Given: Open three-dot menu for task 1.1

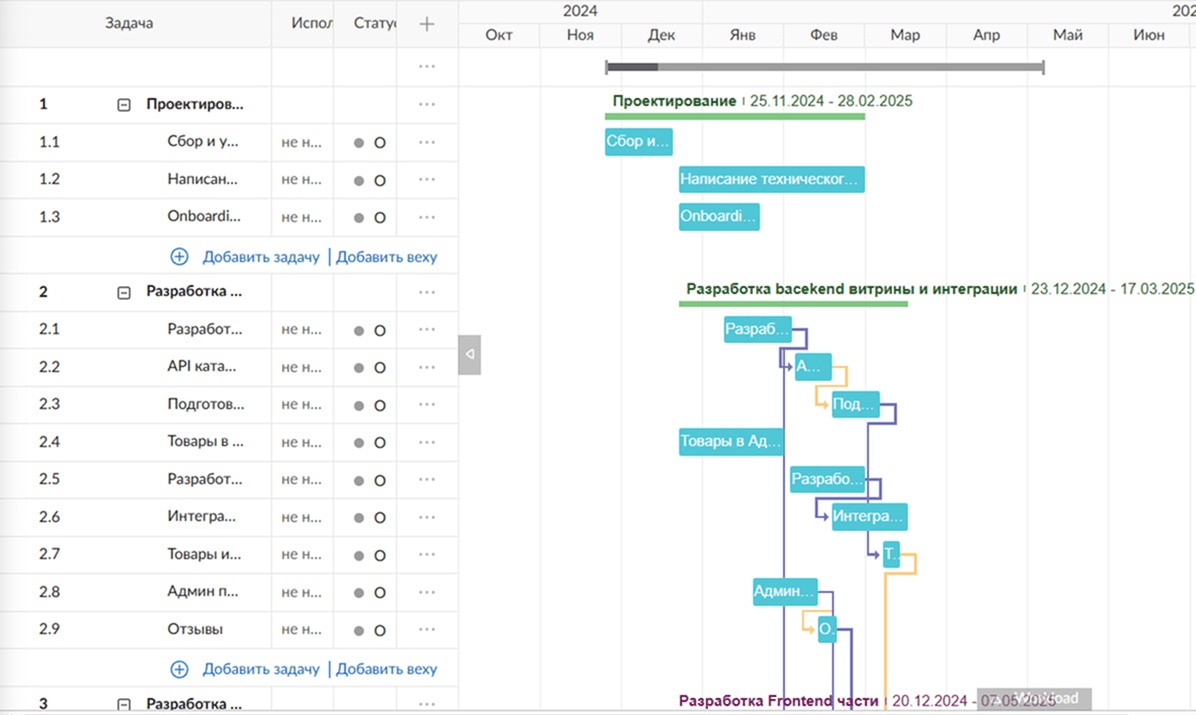Looking at the screenshot, I should [427, 142].
